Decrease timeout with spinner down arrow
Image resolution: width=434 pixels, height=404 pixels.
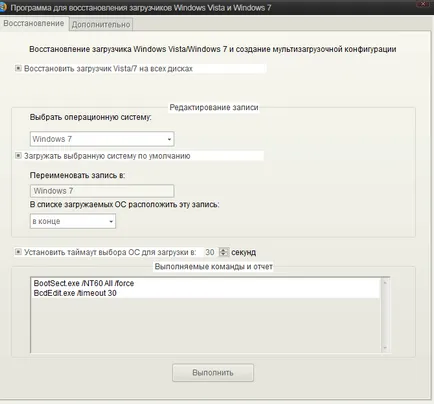click(224, 254)
